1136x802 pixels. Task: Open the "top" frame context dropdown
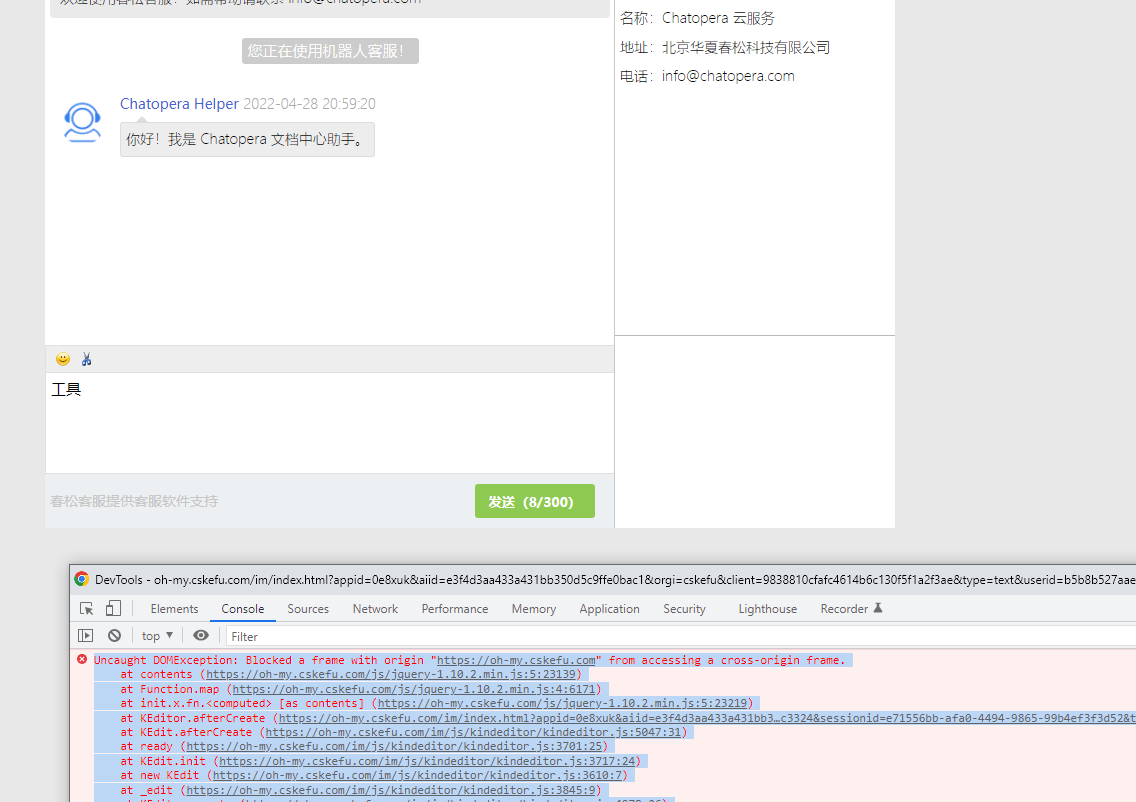pyautogui.click(x=156, y=635)
